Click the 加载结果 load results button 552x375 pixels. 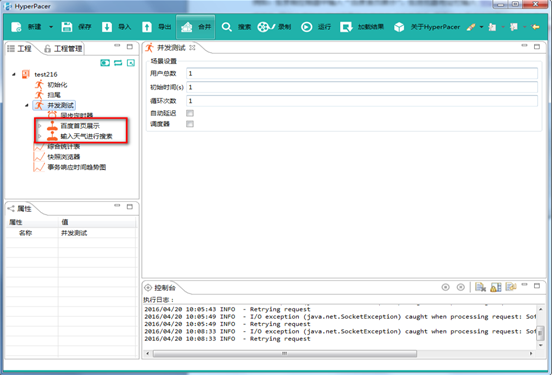tap(362, 27)
